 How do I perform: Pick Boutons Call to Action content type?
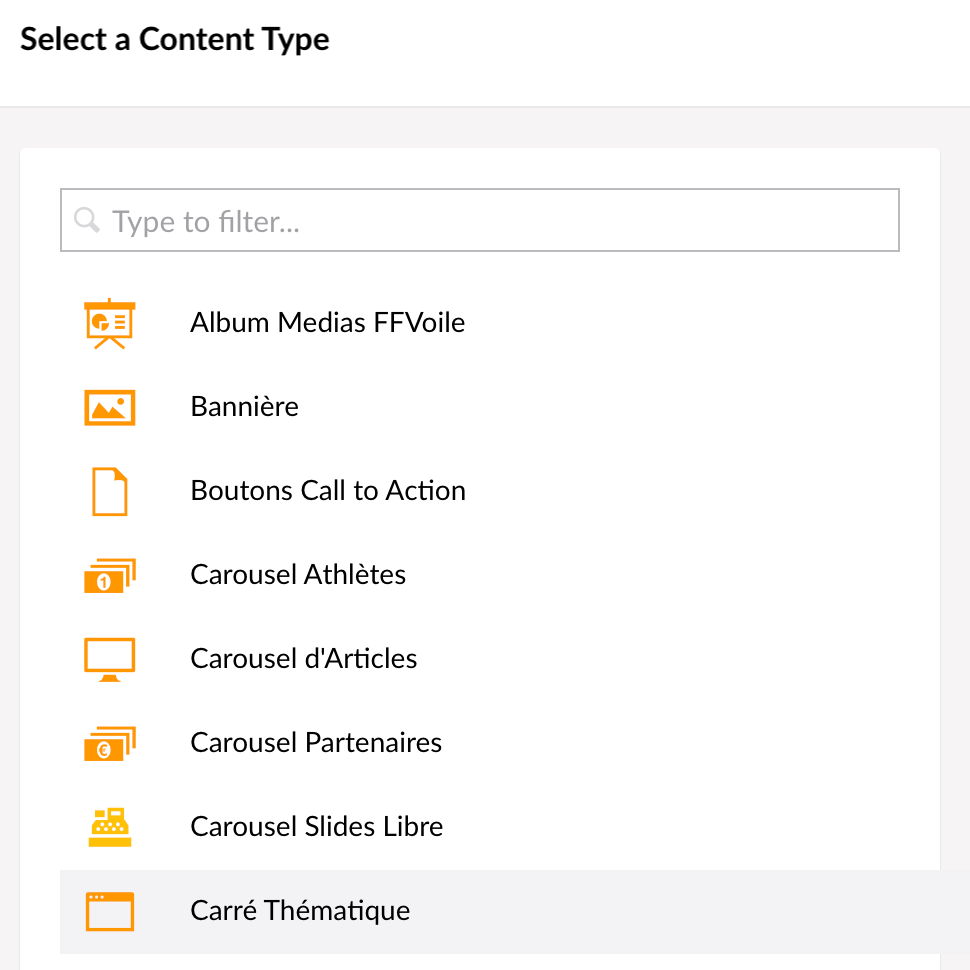tap(328, 491)
